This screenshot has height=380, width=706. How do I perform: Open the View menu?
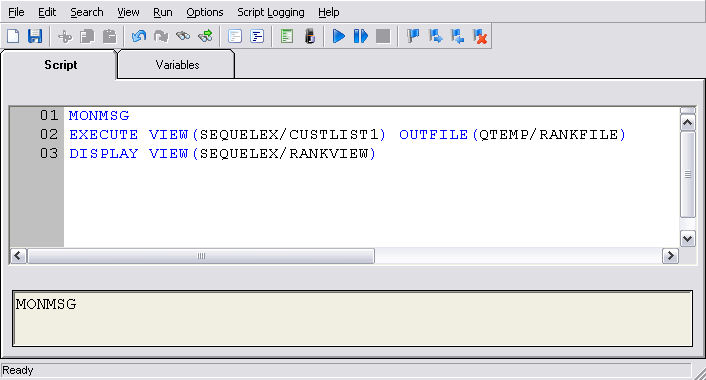click(128, 12)
